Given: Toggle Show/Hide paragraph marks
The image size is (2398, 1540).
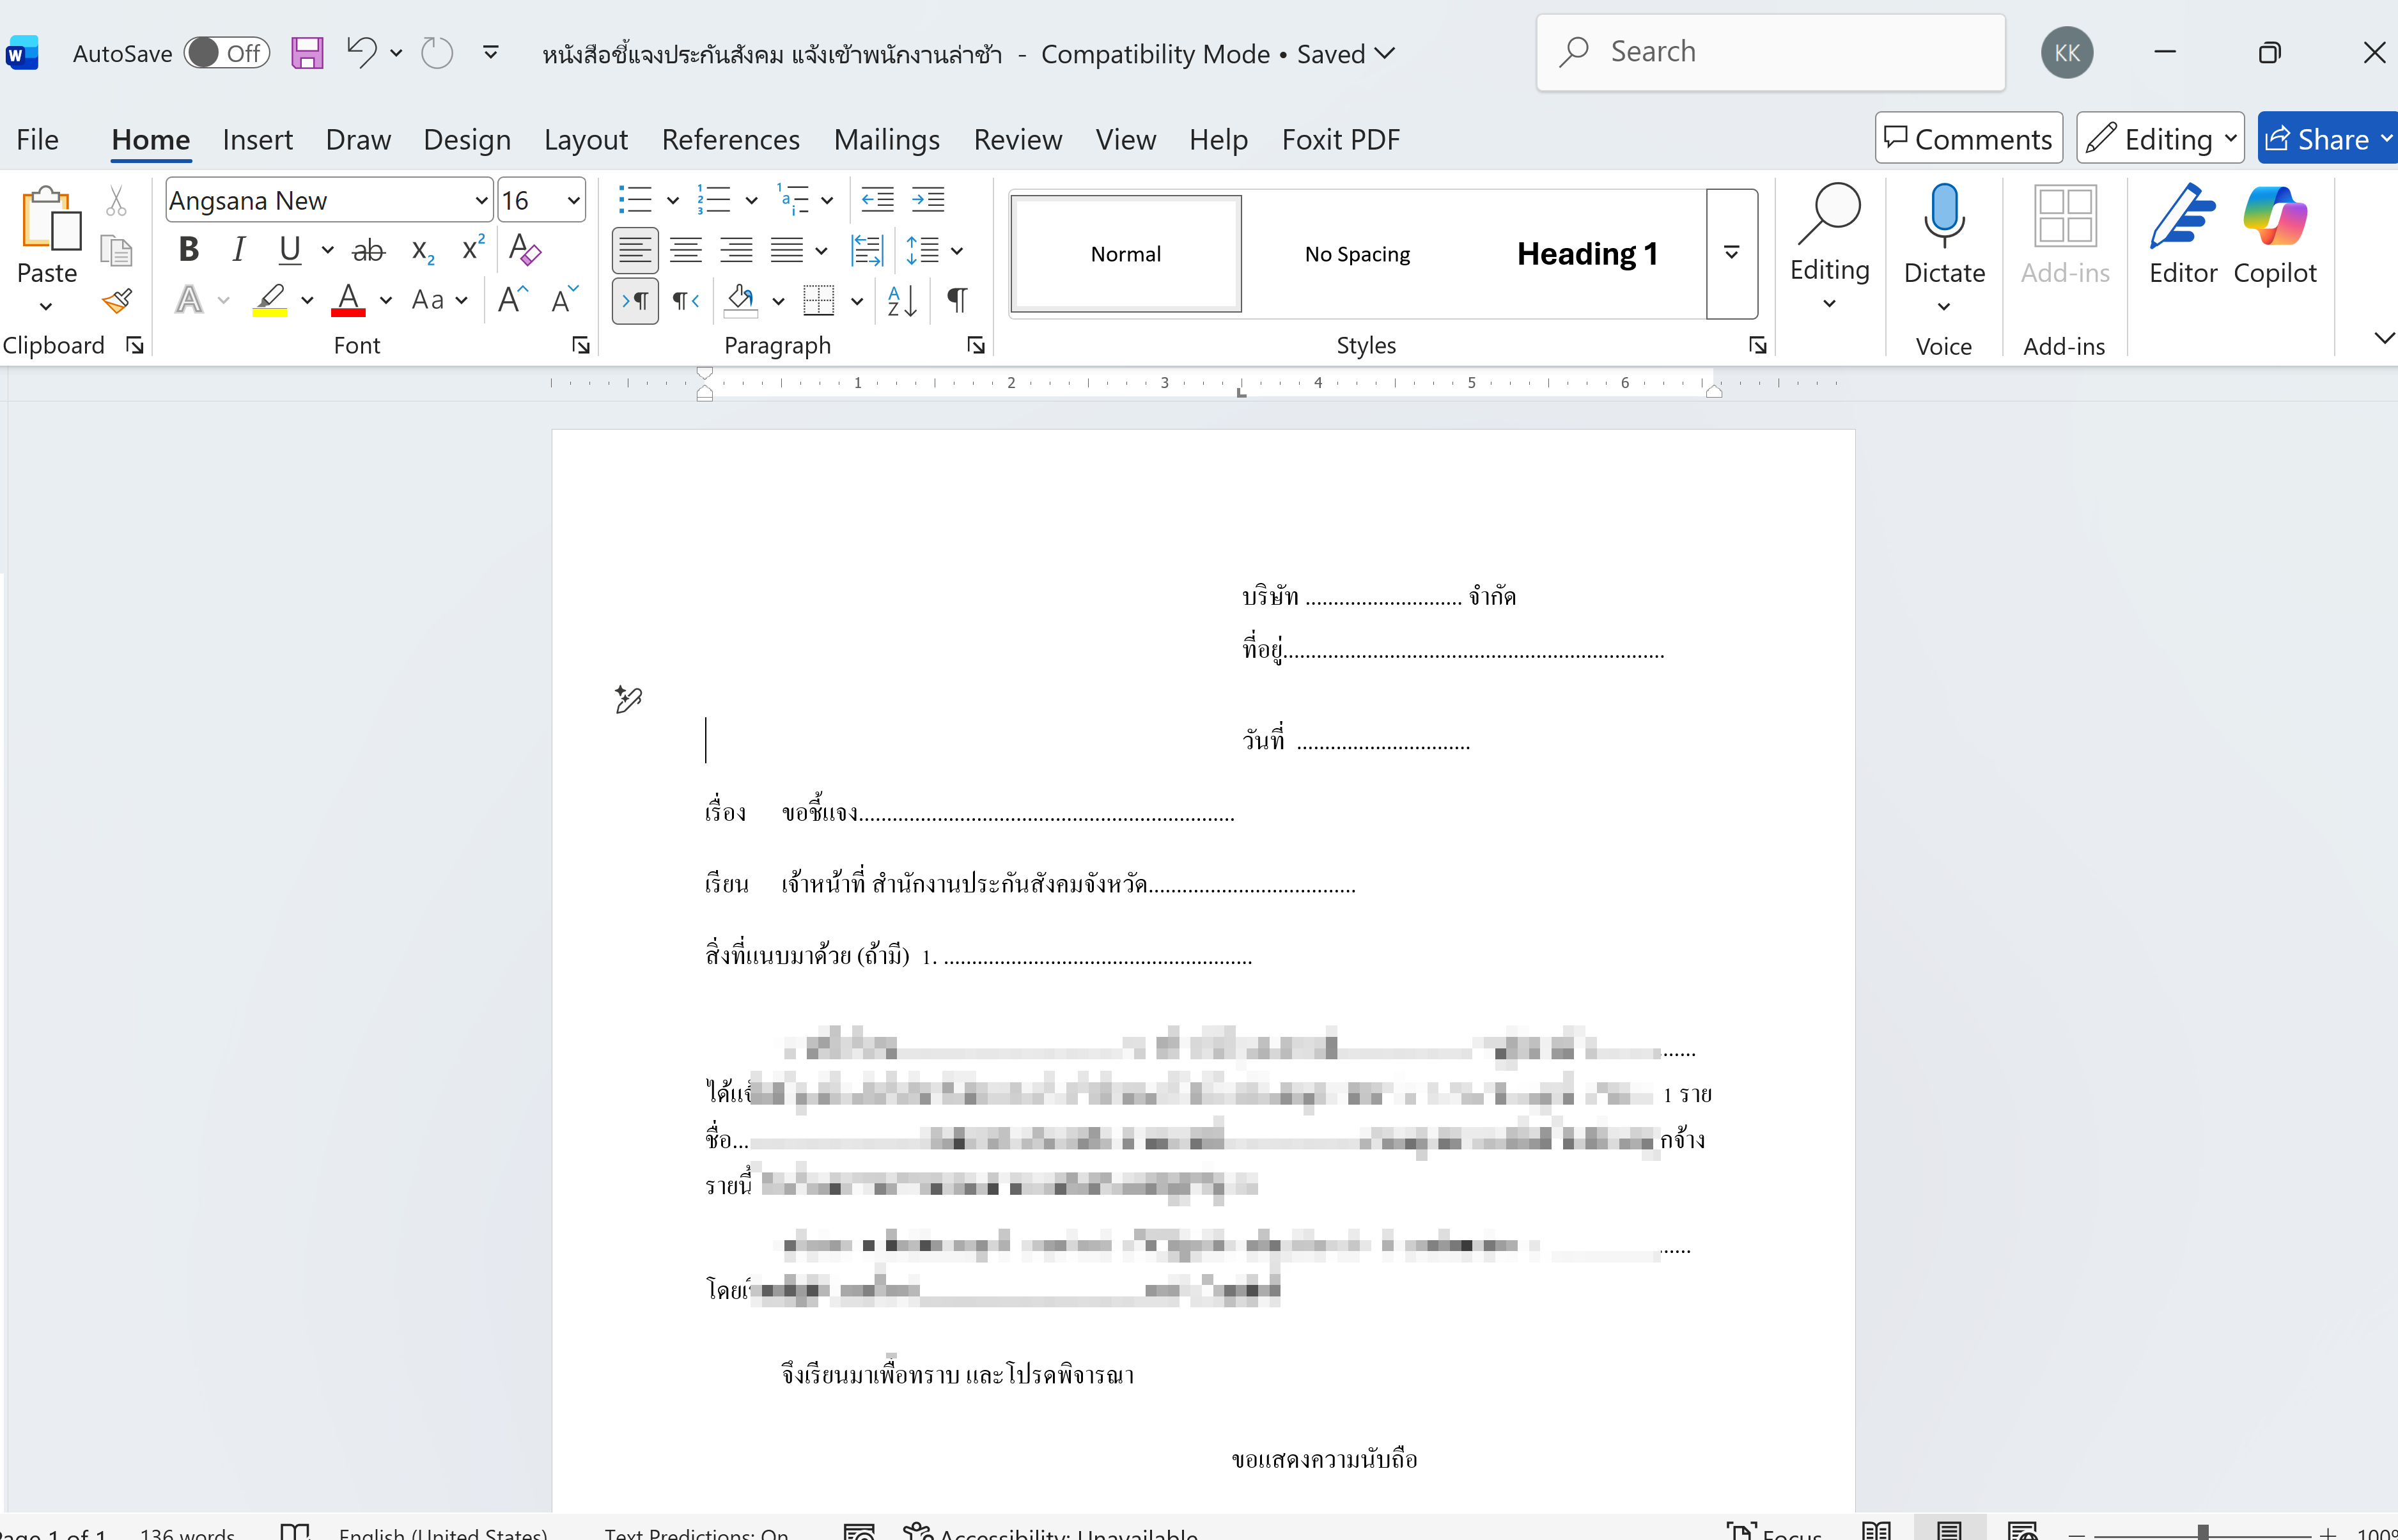Looking at the screenshot, I should click(x=957, y=300).
